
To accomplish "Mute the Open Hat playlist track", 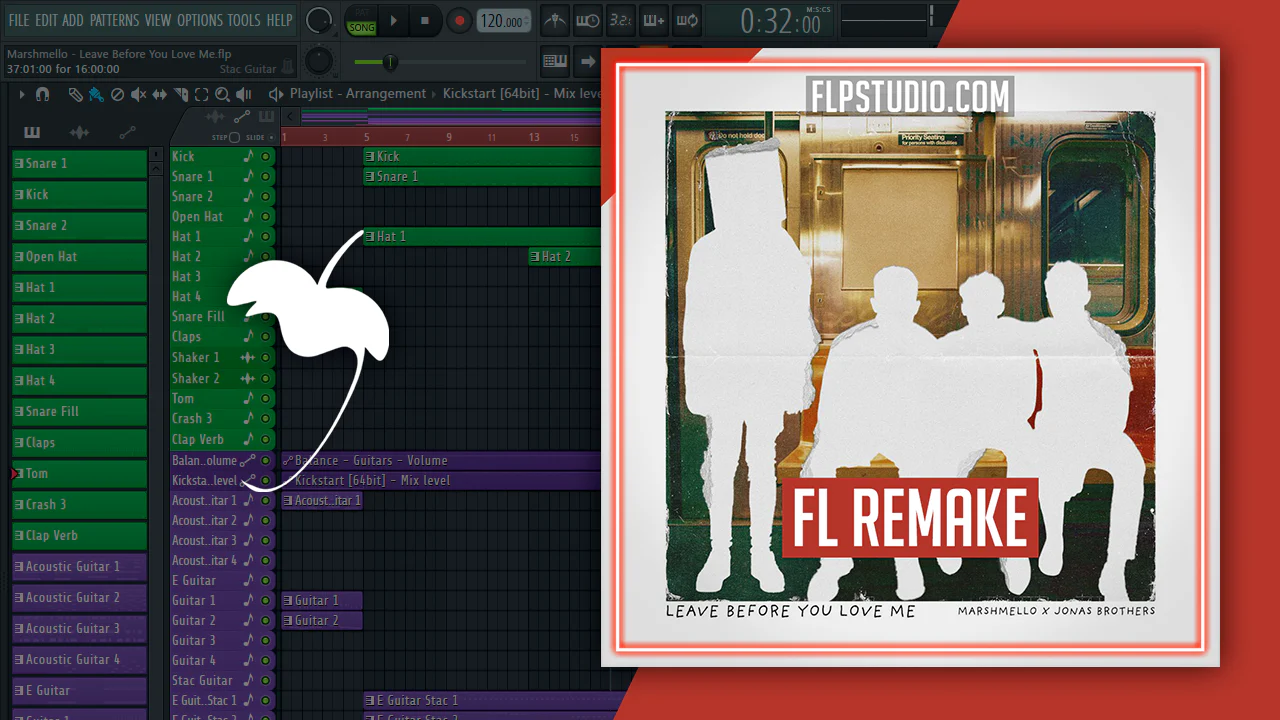I will (x=265, y=216).
